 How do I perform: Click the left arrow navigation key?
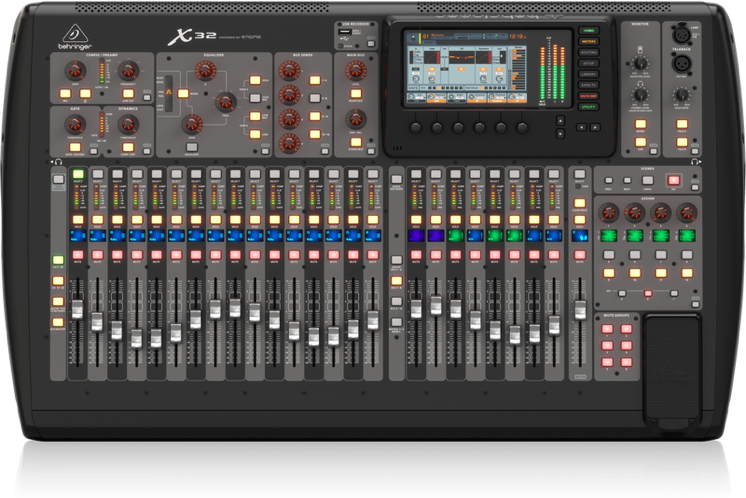tap(581, 127)
